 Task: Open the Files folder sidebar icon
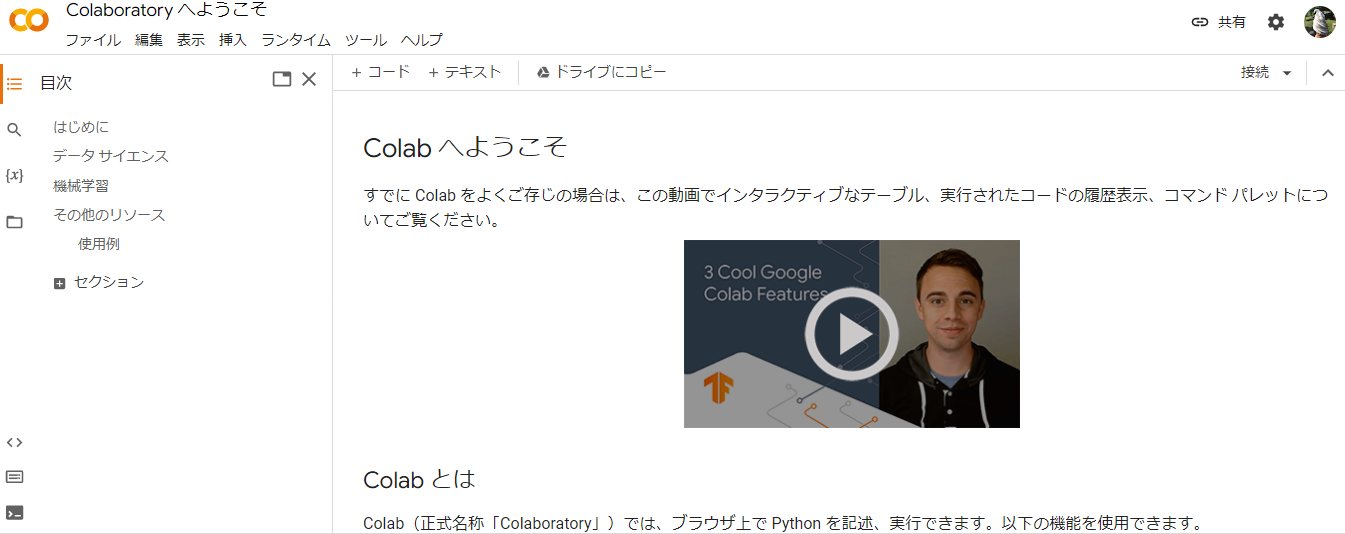[x=14, y=222]
